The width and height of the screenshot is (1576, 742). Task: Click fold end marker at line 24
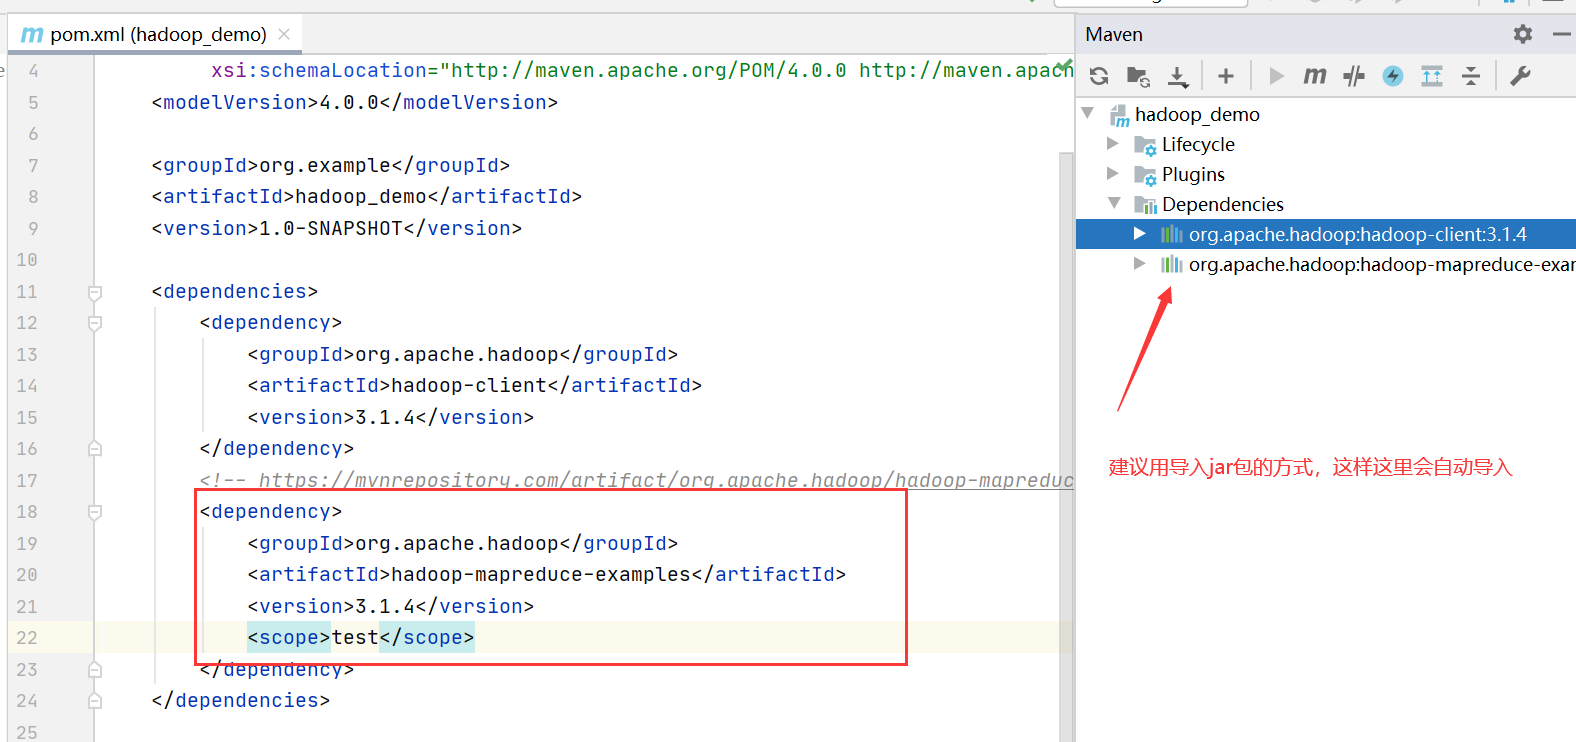[x=95, y=701]
